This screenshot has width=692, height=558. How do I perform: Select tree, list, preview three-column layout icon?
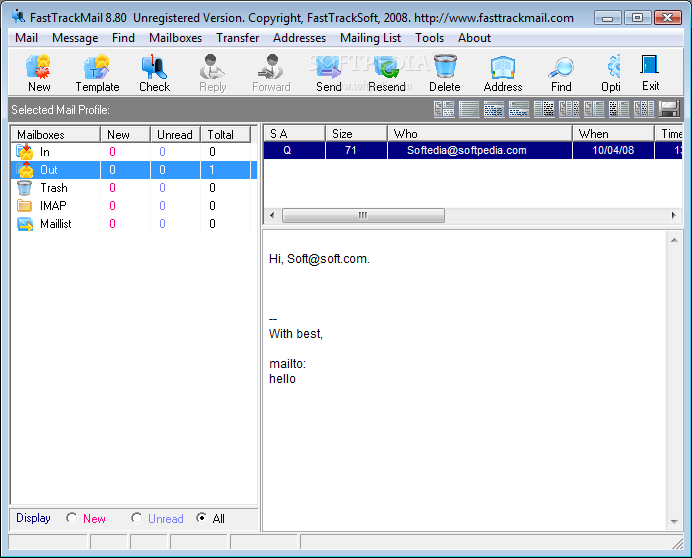569,109
